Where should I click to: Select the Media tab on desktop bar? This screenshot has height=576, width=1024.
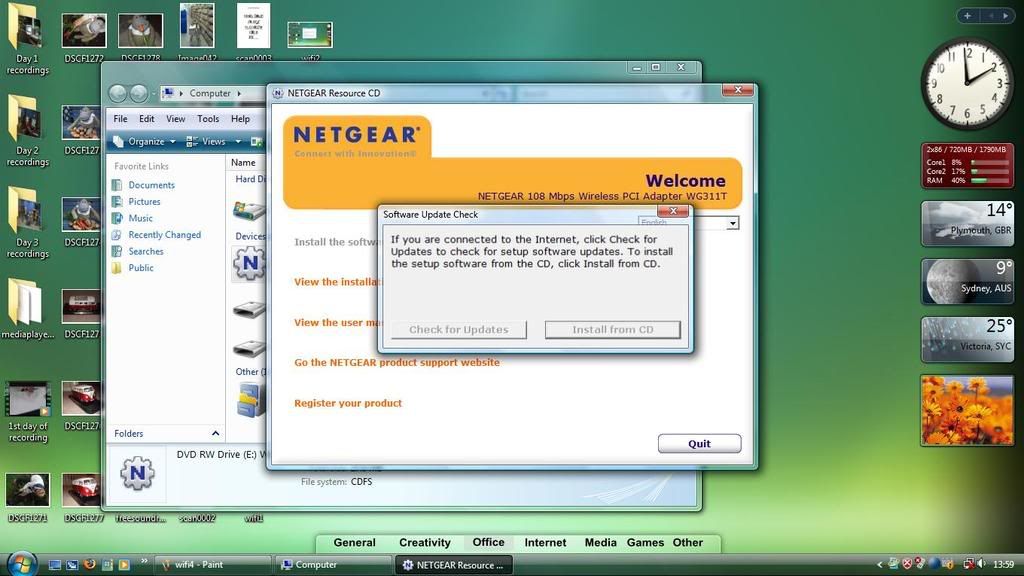click(600, 543)
